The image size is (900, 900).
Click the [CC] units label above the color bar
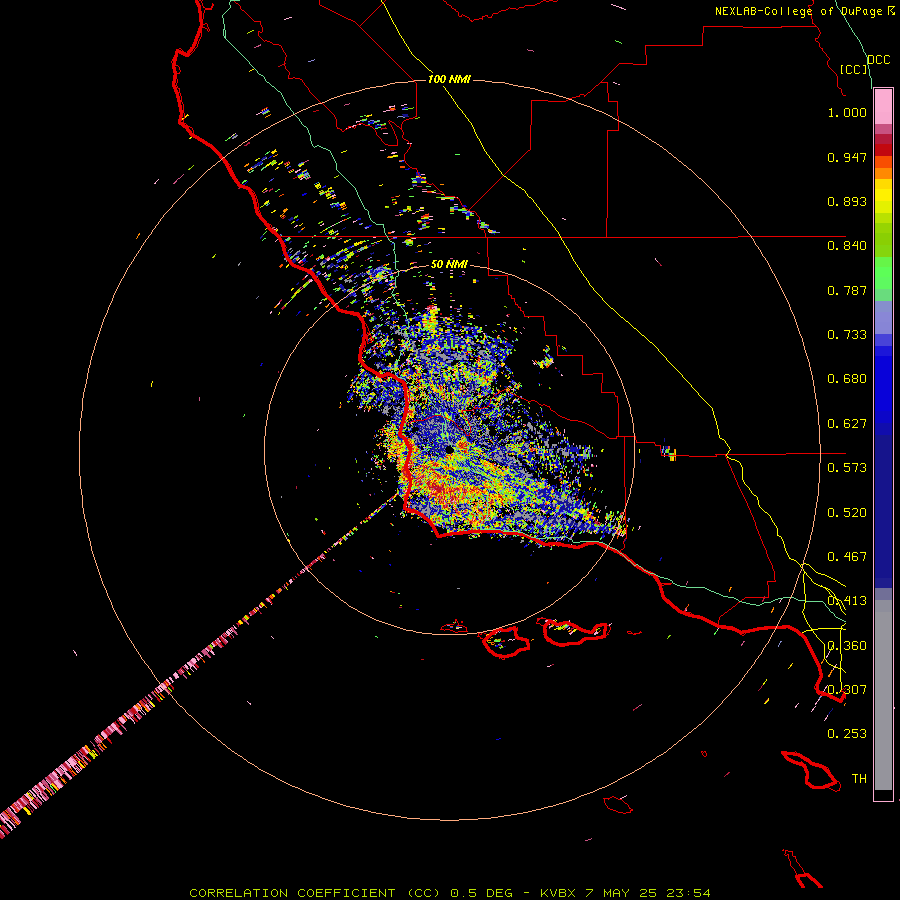[854, 69]
